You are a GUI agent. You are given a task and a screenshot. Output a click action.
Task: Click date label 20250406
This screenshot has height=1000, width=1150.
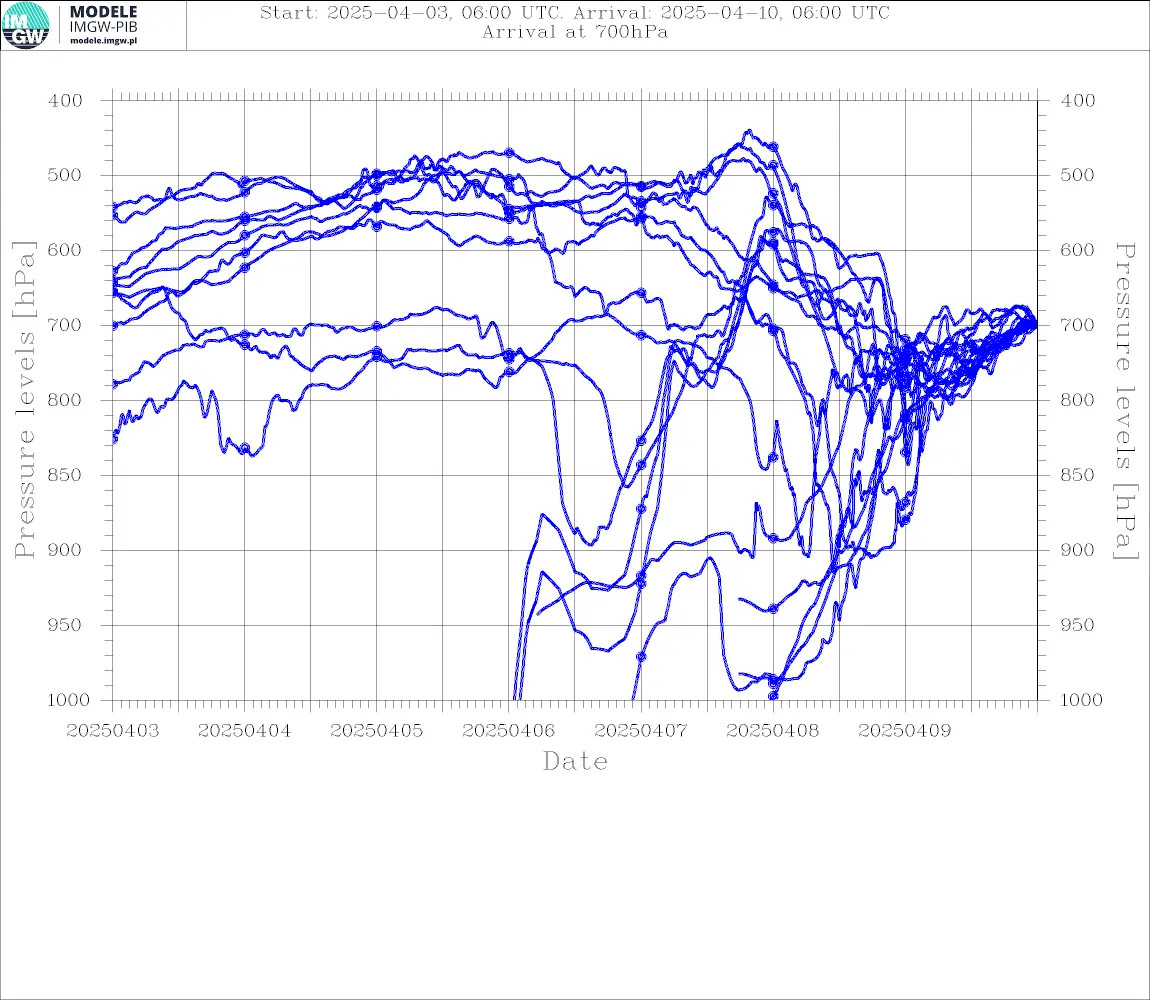click(x=508, y=731)
